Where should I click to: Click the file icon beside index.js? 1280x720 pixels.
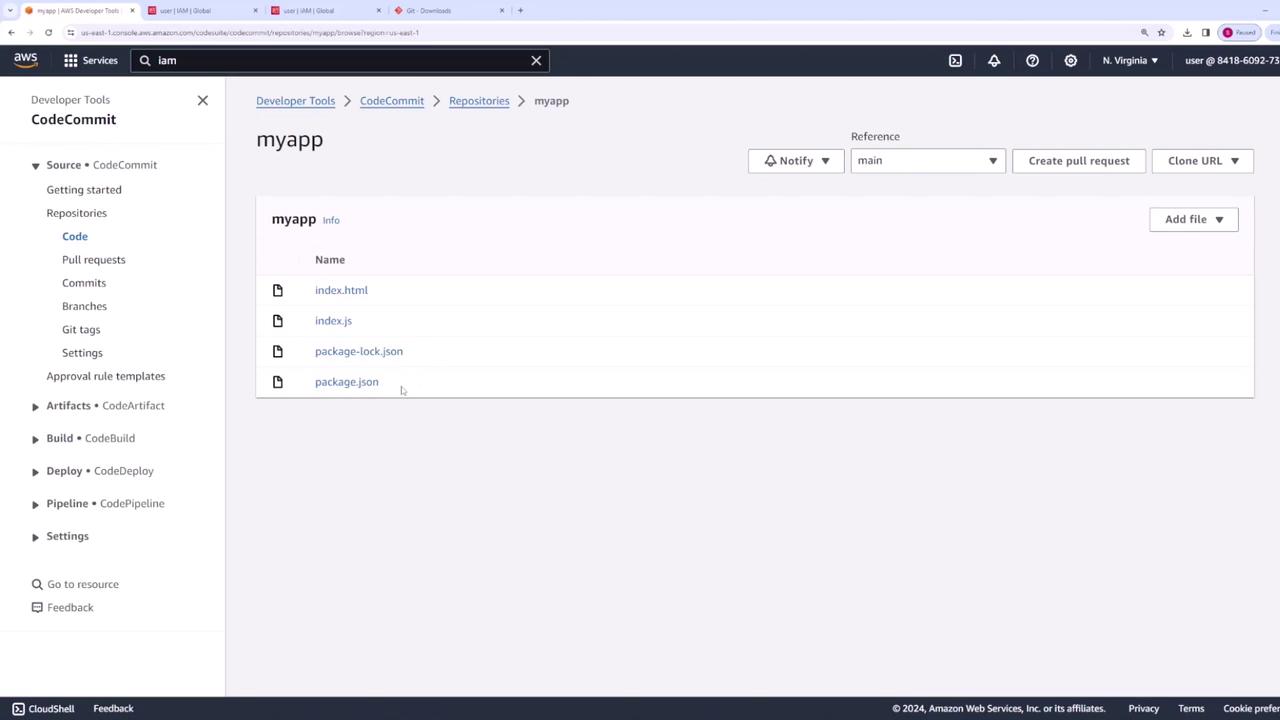click(278, 321)
